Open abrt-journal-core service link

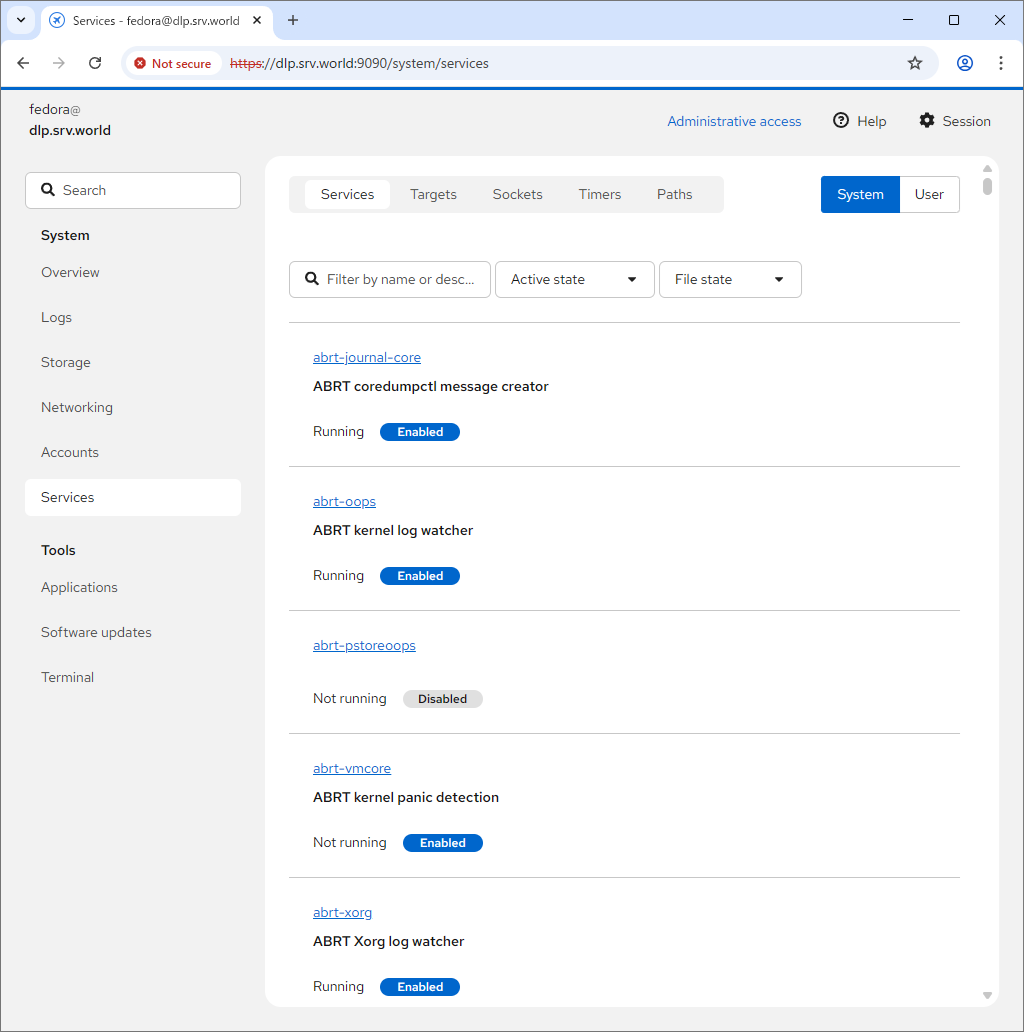367,357
